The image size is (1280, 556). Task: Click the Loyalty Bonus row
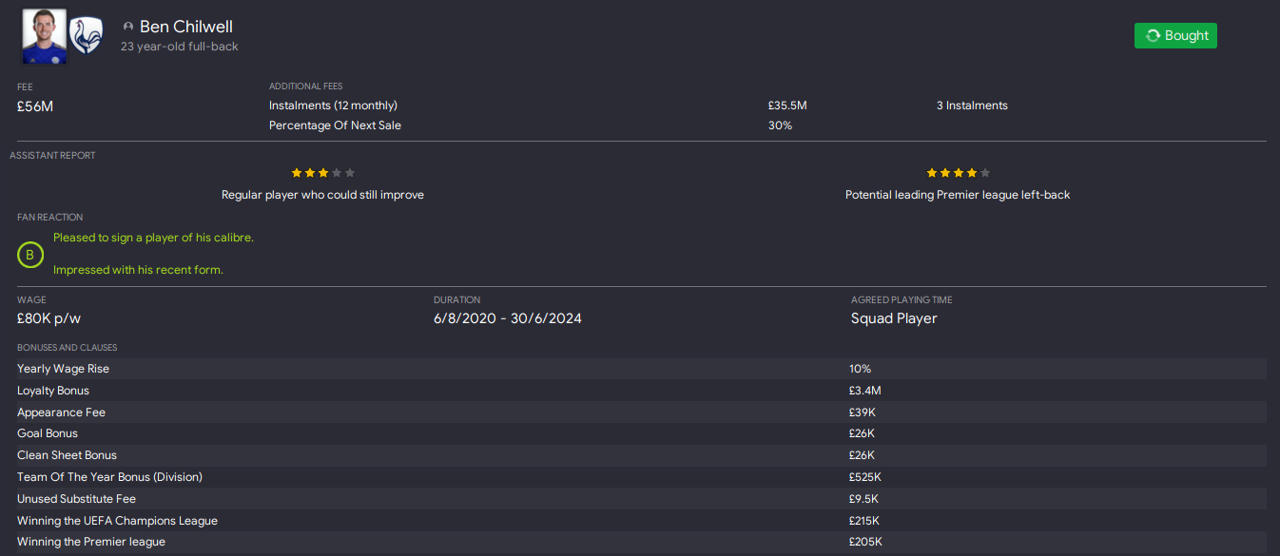coord(53,391)
